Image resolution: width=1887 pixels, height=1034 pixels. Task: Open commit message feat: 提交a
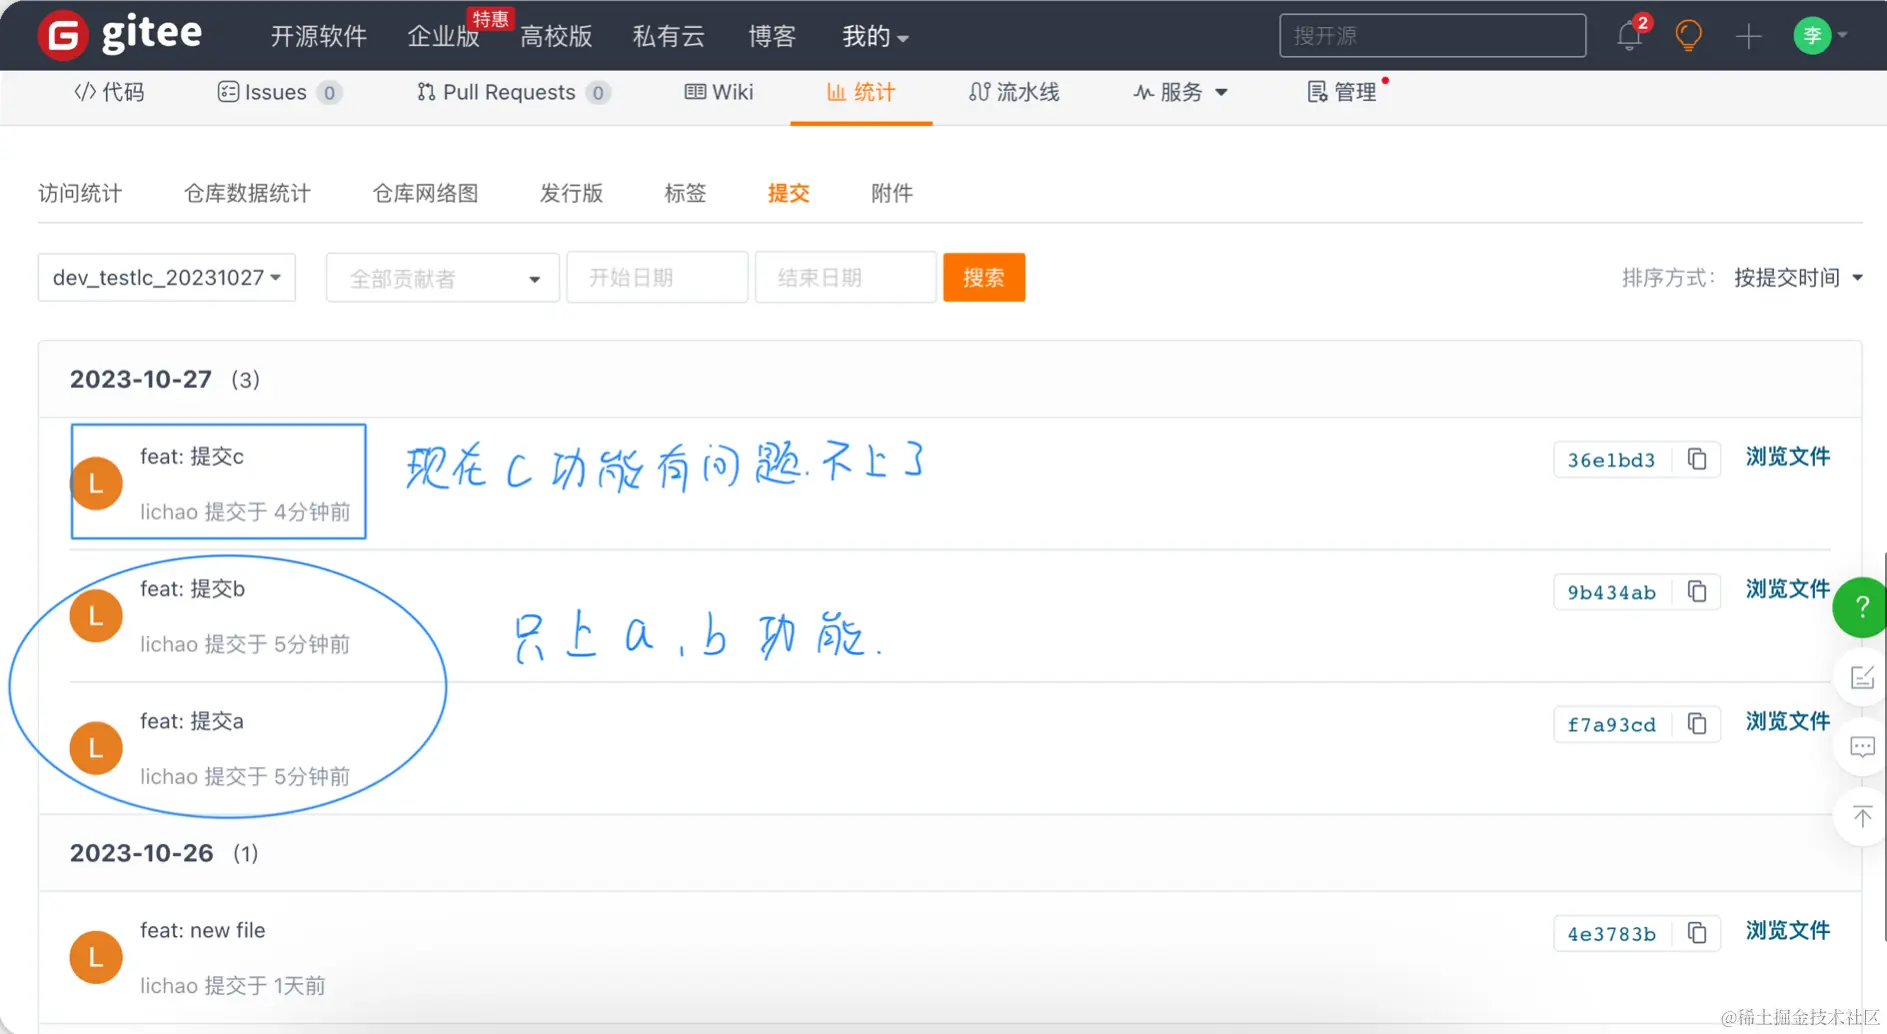[192, 721]
